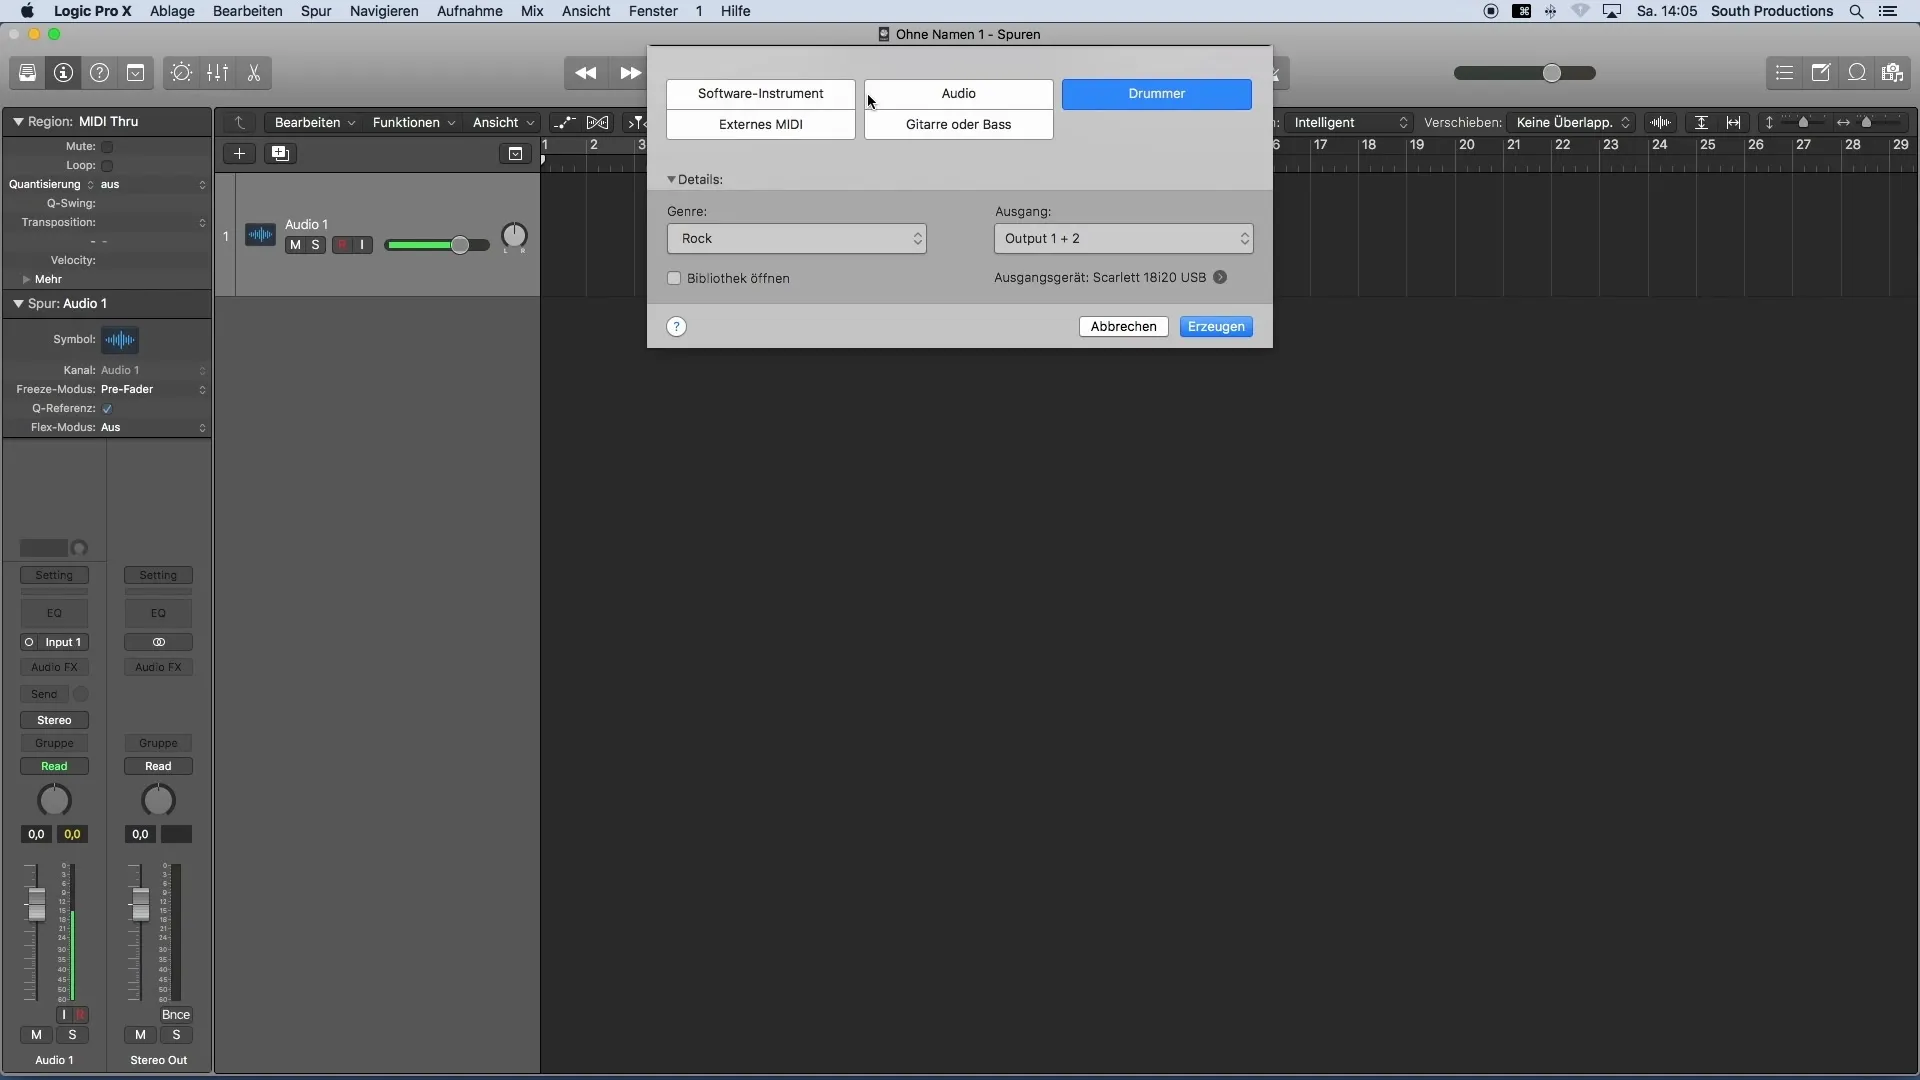Enable the Bibliothek öffnen checkbox
The height and width of the screenshot is (1080, 1920).
674,278
